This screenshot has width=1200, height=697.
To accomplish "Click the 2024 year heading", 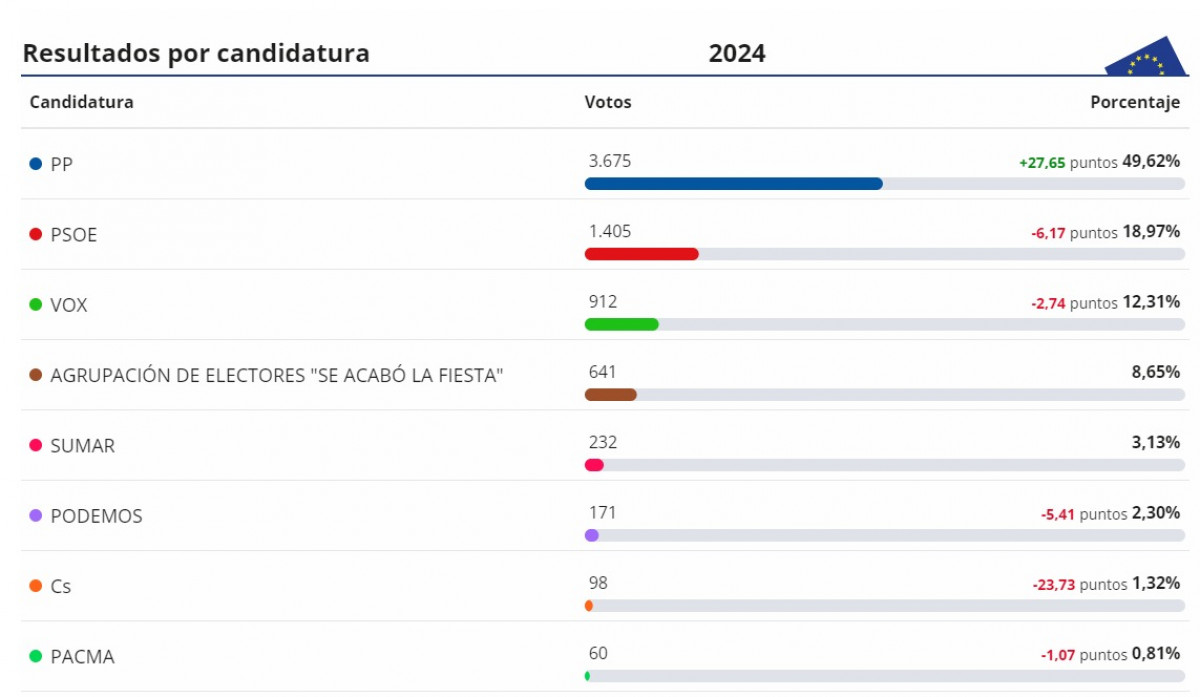I will click(737, 54).
